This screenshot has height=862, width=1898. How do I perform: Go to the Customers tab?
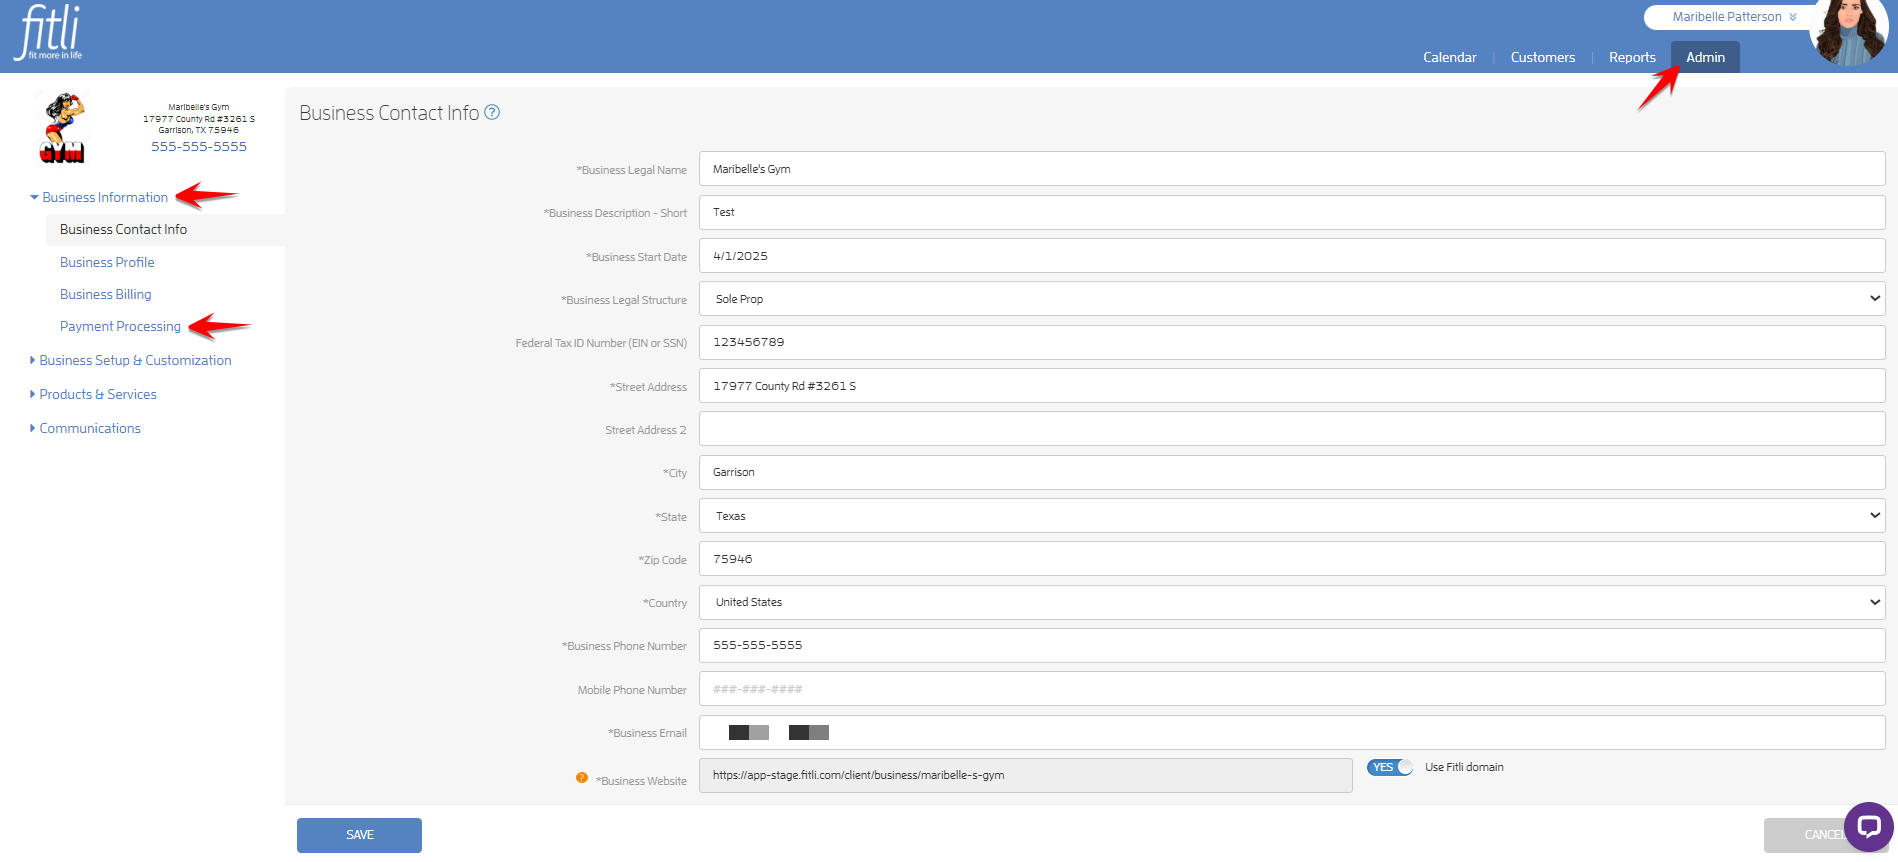1542,57
